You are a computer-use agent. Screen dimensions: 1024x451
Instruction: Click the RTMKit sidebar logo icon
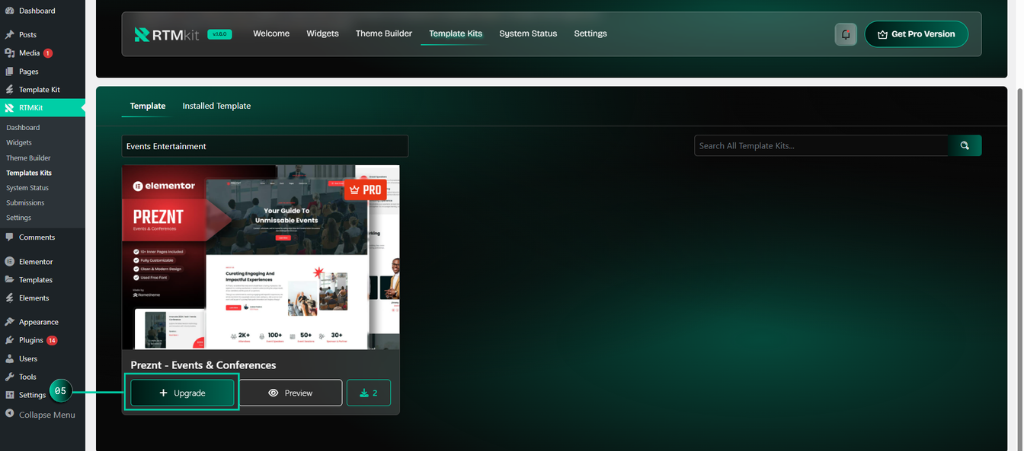point(9,108)
